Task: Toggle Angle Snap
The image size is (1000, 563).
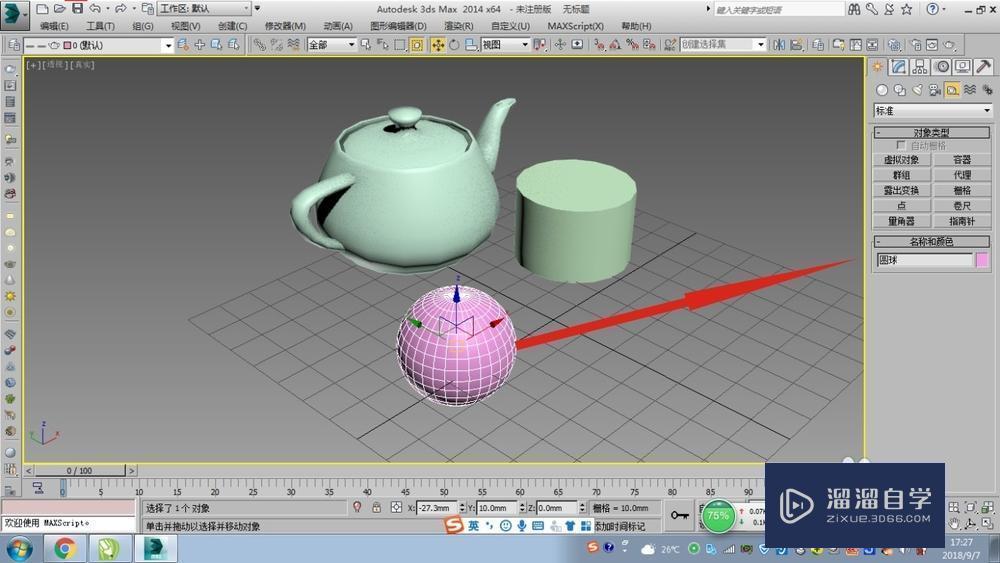Action: [615, 45]
